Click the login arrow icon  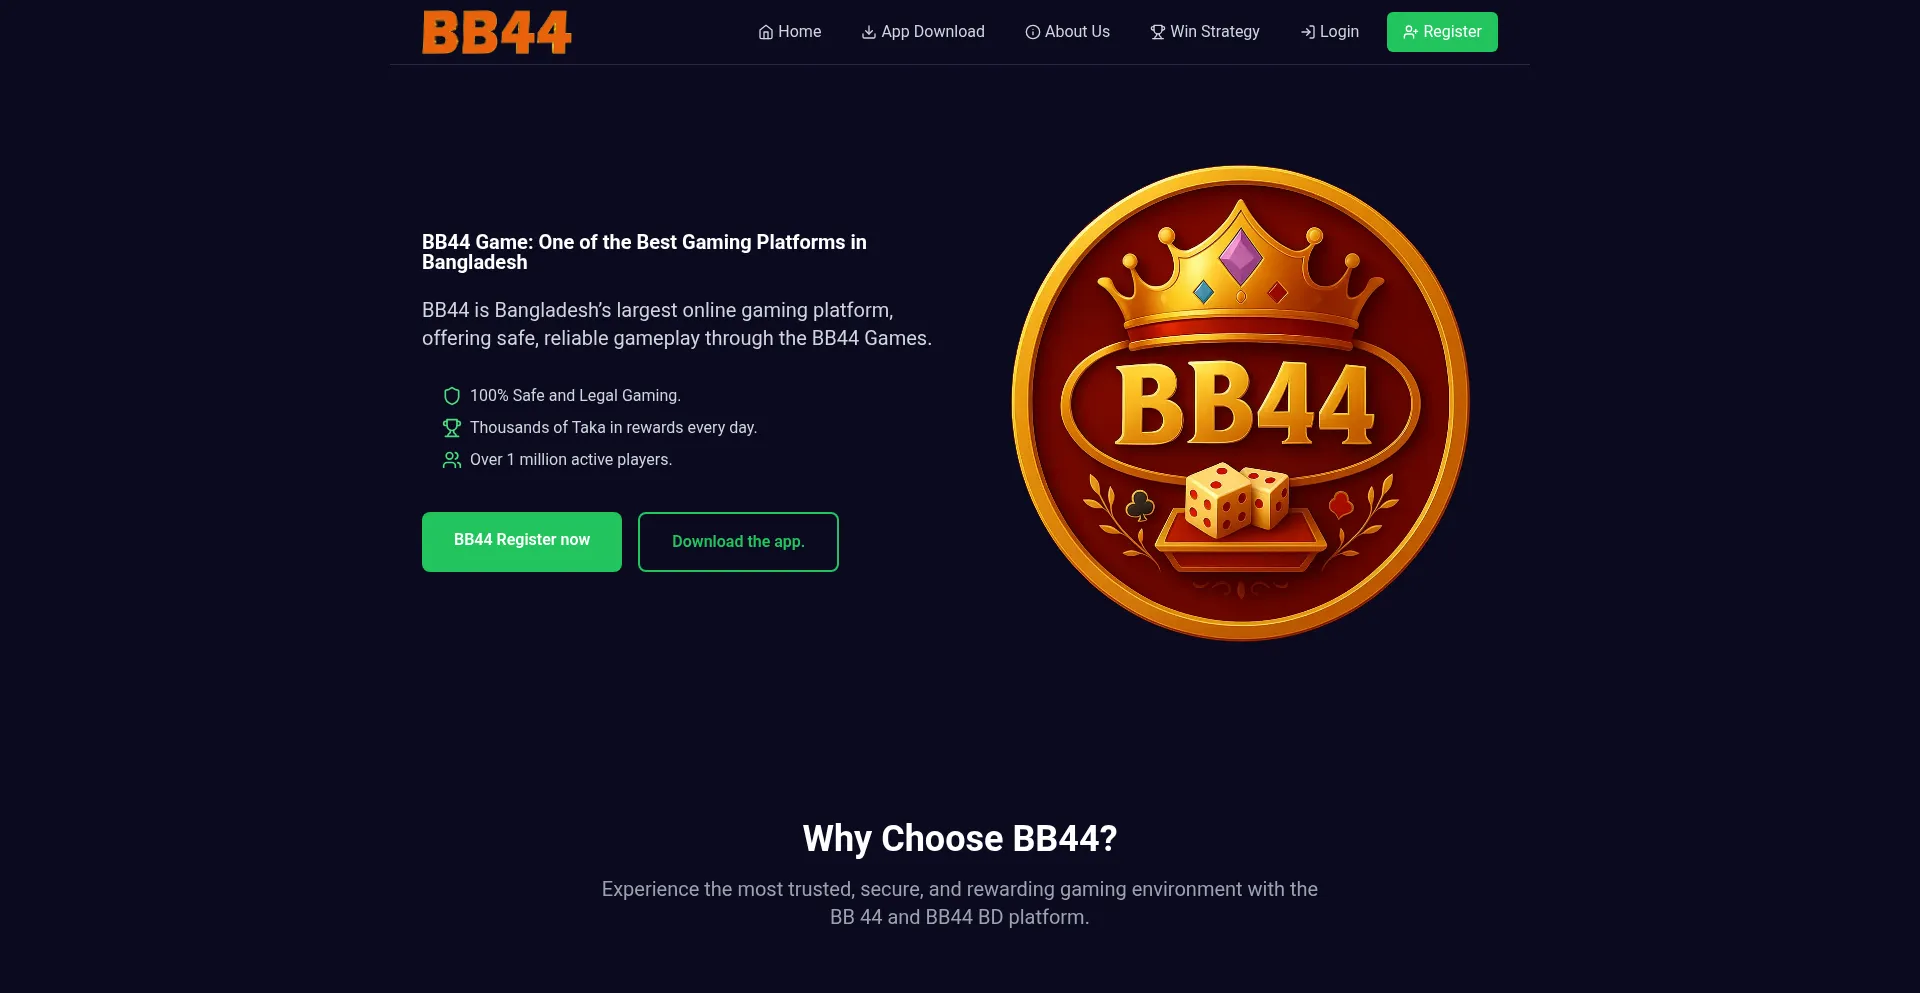point(1308,32)
